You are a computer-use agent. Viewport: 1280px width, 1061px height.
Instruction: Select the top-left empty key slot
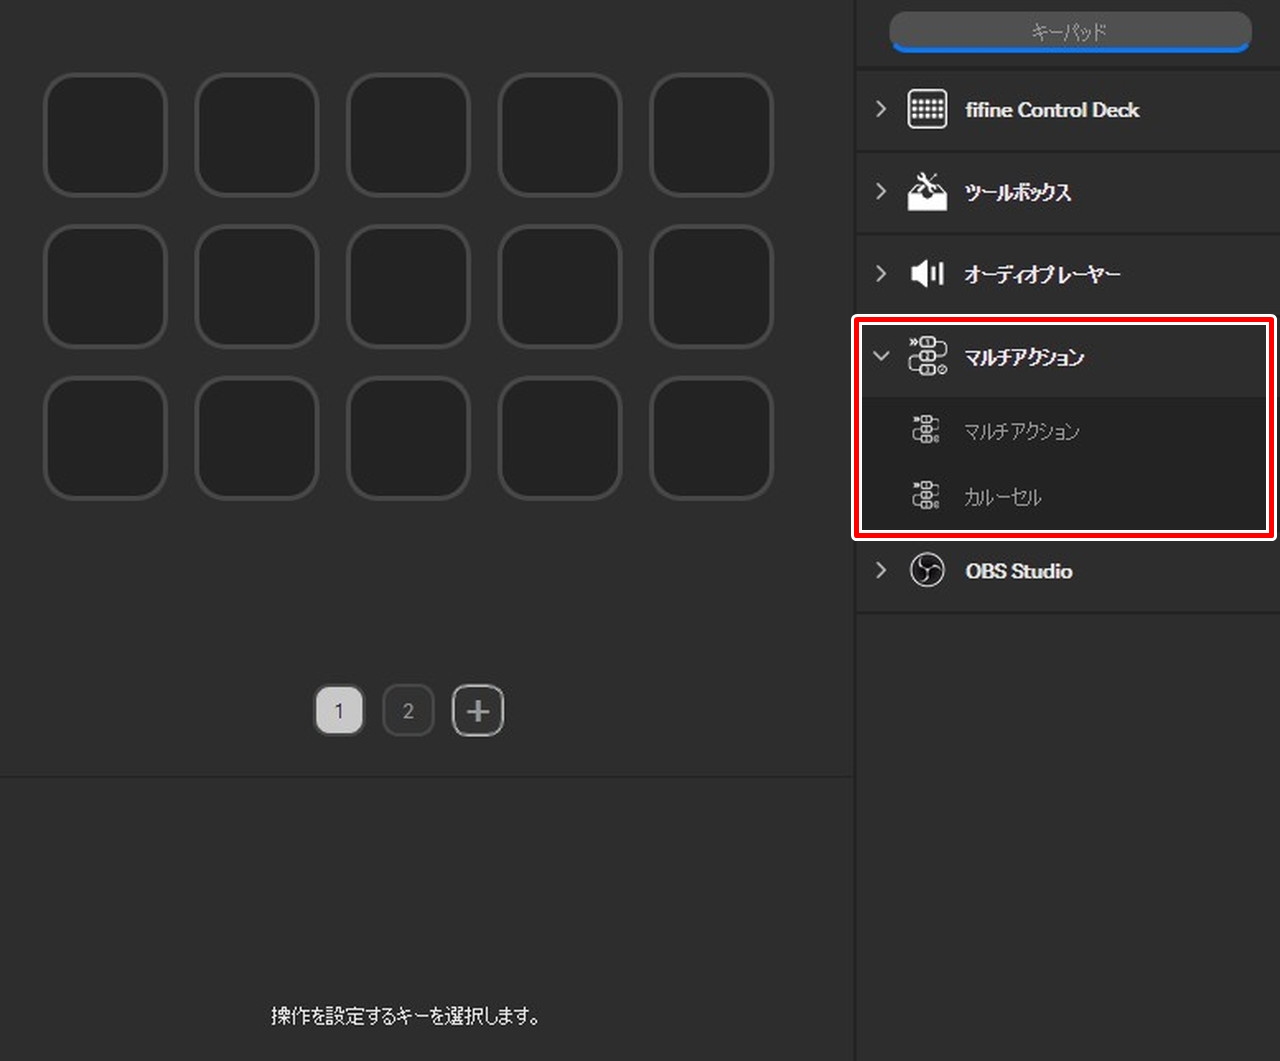click(105, 135)
